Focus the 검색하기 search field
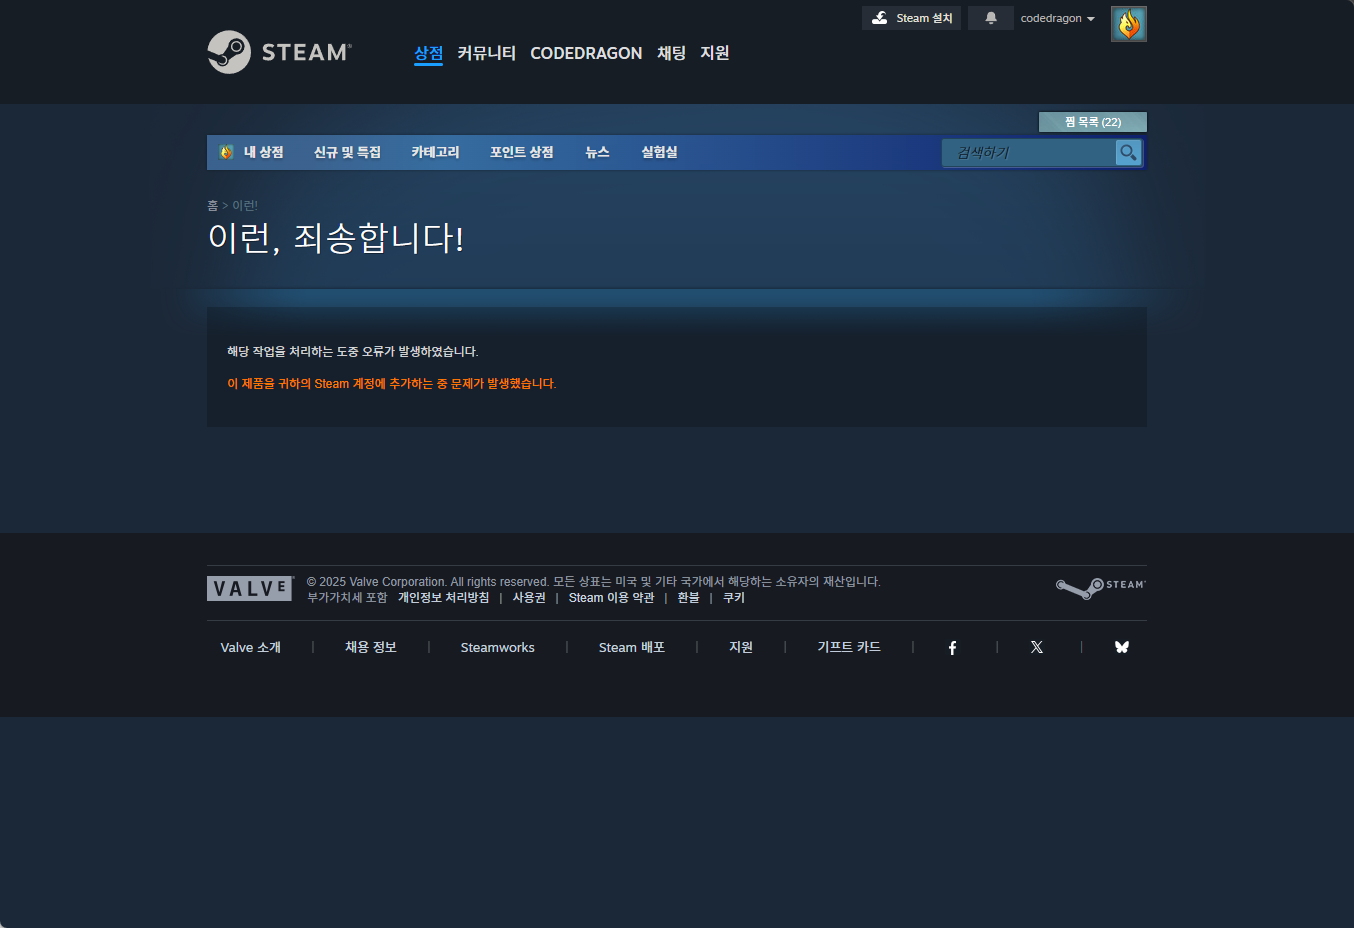This screenshot has height=928, width=1354. (1029, 152)
